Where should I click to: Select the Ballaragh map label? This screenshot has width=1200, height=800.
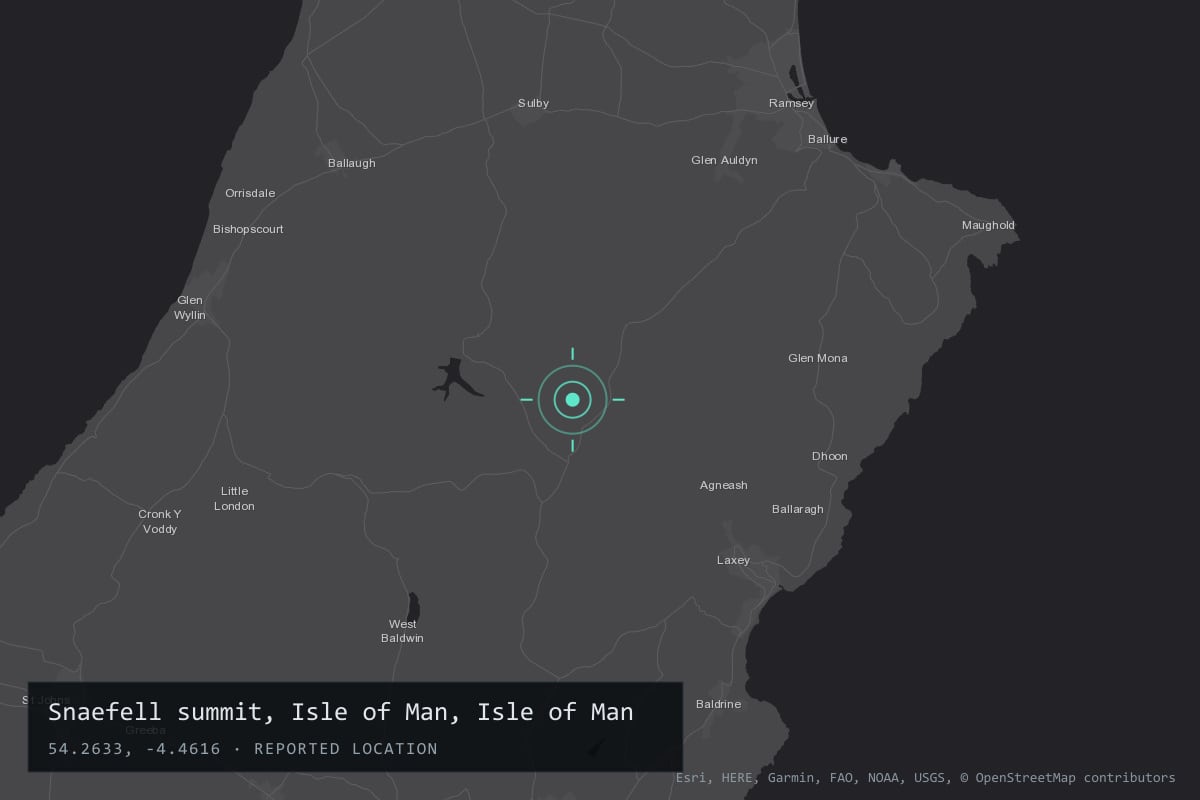(798, 509)
